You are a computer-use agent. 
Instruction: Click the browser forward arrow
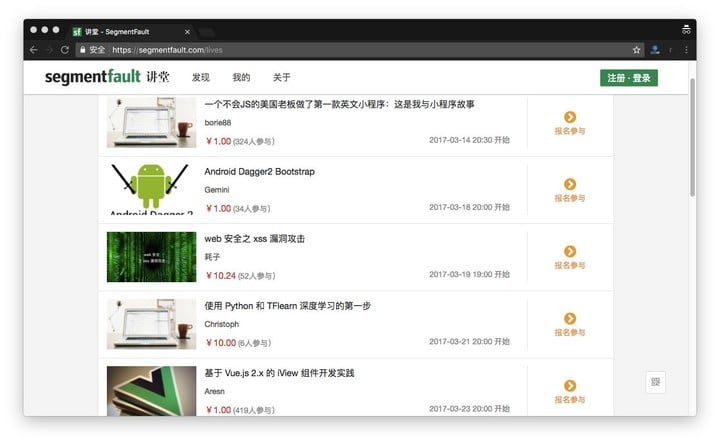(50, 50)
